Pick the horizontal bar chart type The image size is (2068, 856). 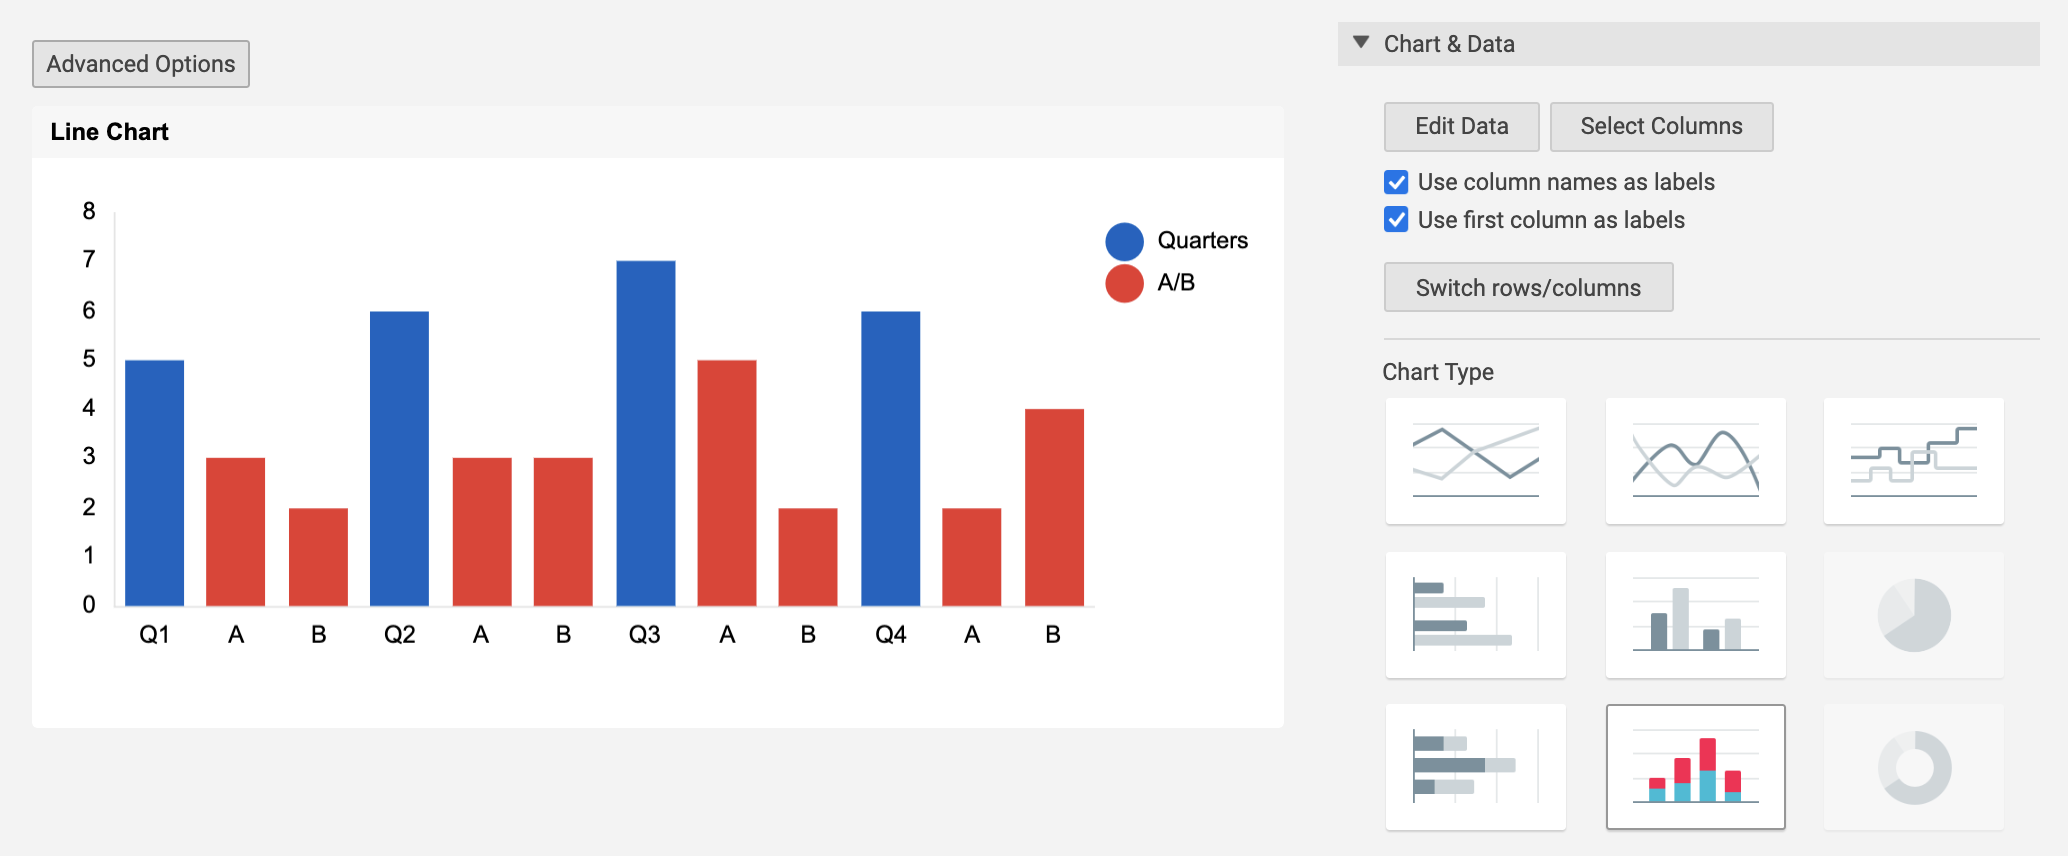click(1475, 614)
